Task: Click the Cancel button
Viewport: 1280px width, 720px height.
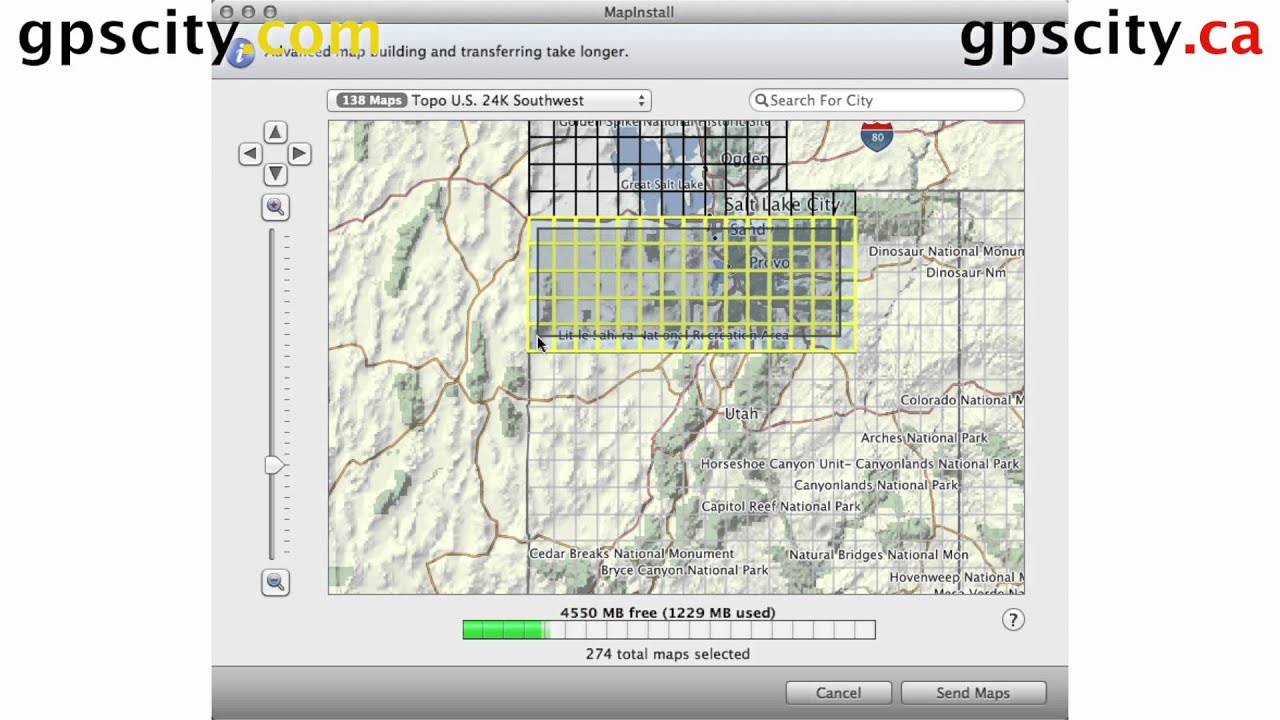Action: (838, 693)
